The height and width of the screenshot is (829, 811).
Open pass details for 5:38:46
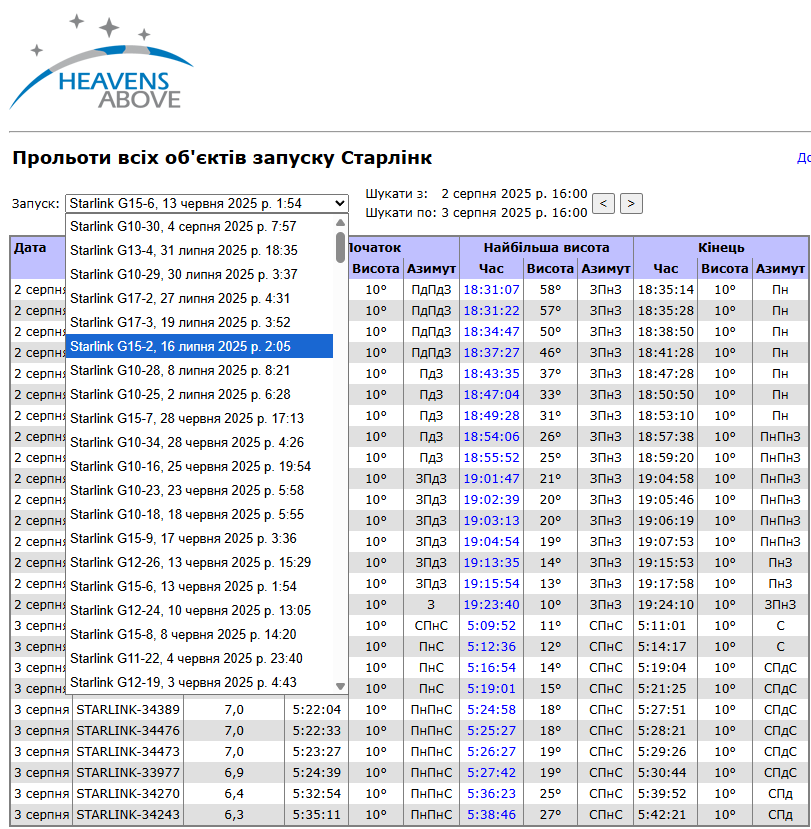point(491,815)
